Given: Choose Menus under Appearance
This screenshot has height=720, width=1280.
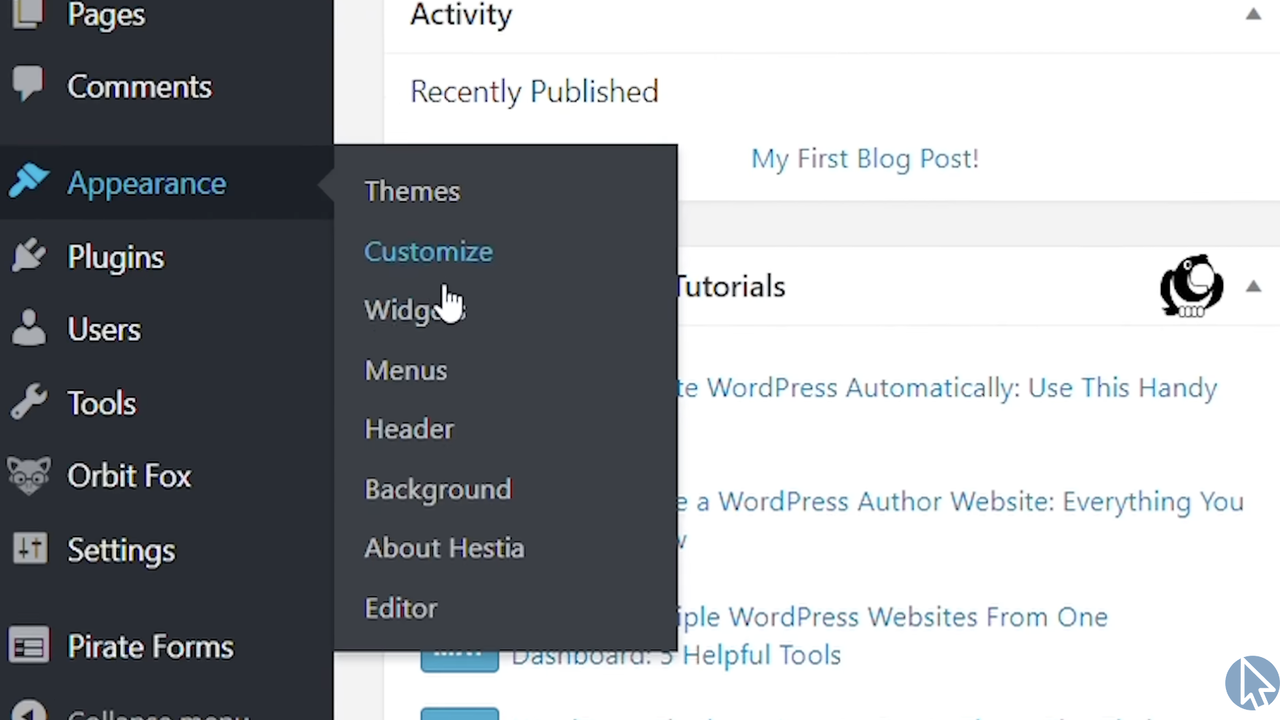Looking at the screenshot, I should (406, 370).
